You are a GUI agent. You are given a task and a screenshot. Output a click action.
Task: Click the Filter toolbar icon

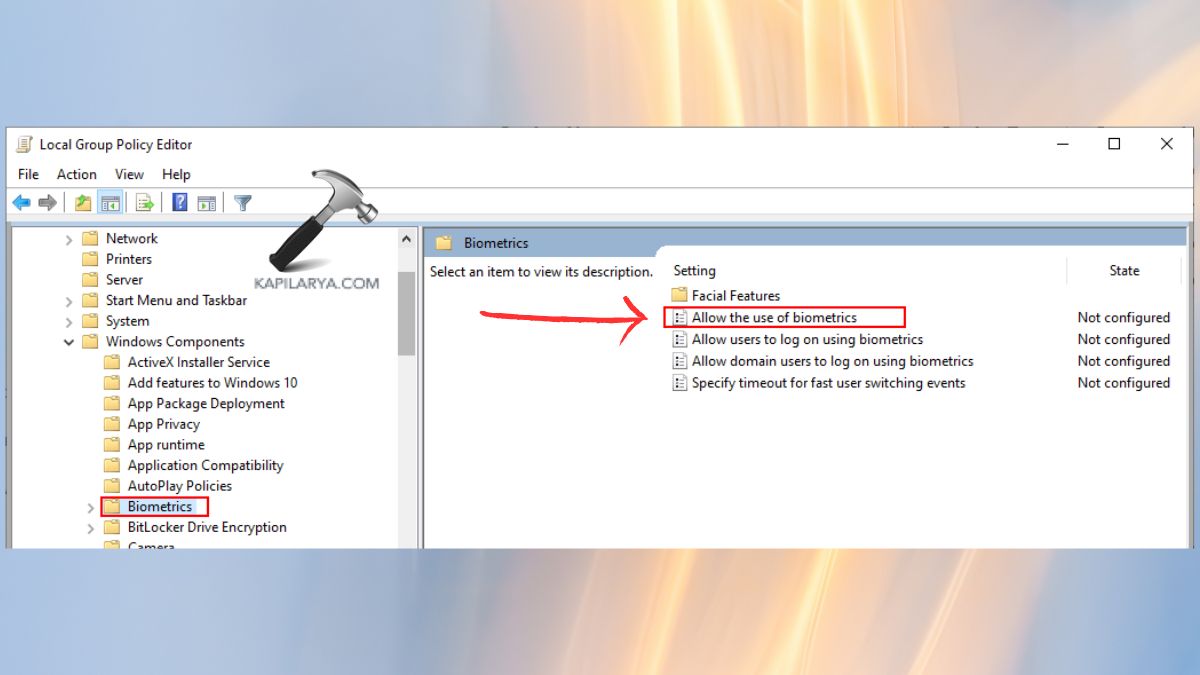click(x=241, y=202)
